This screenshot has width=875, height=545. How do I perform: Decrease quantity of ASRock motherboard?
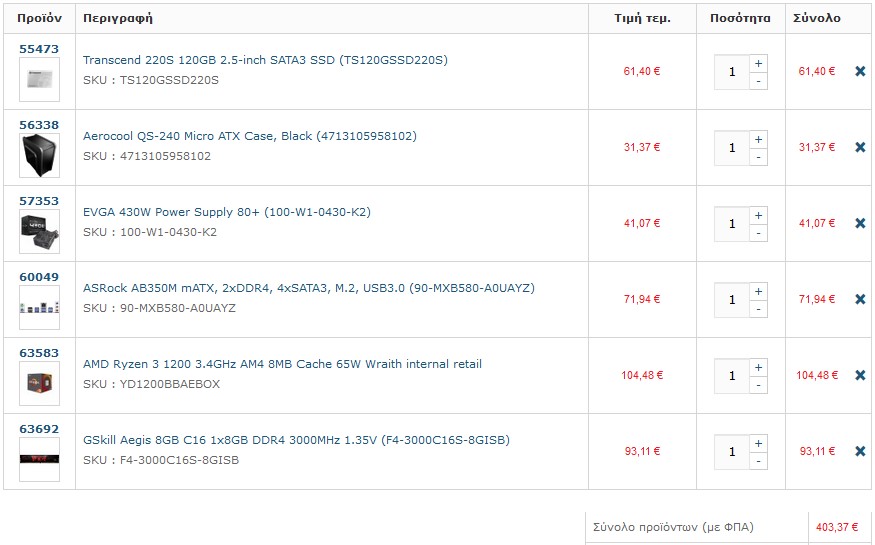758,309
